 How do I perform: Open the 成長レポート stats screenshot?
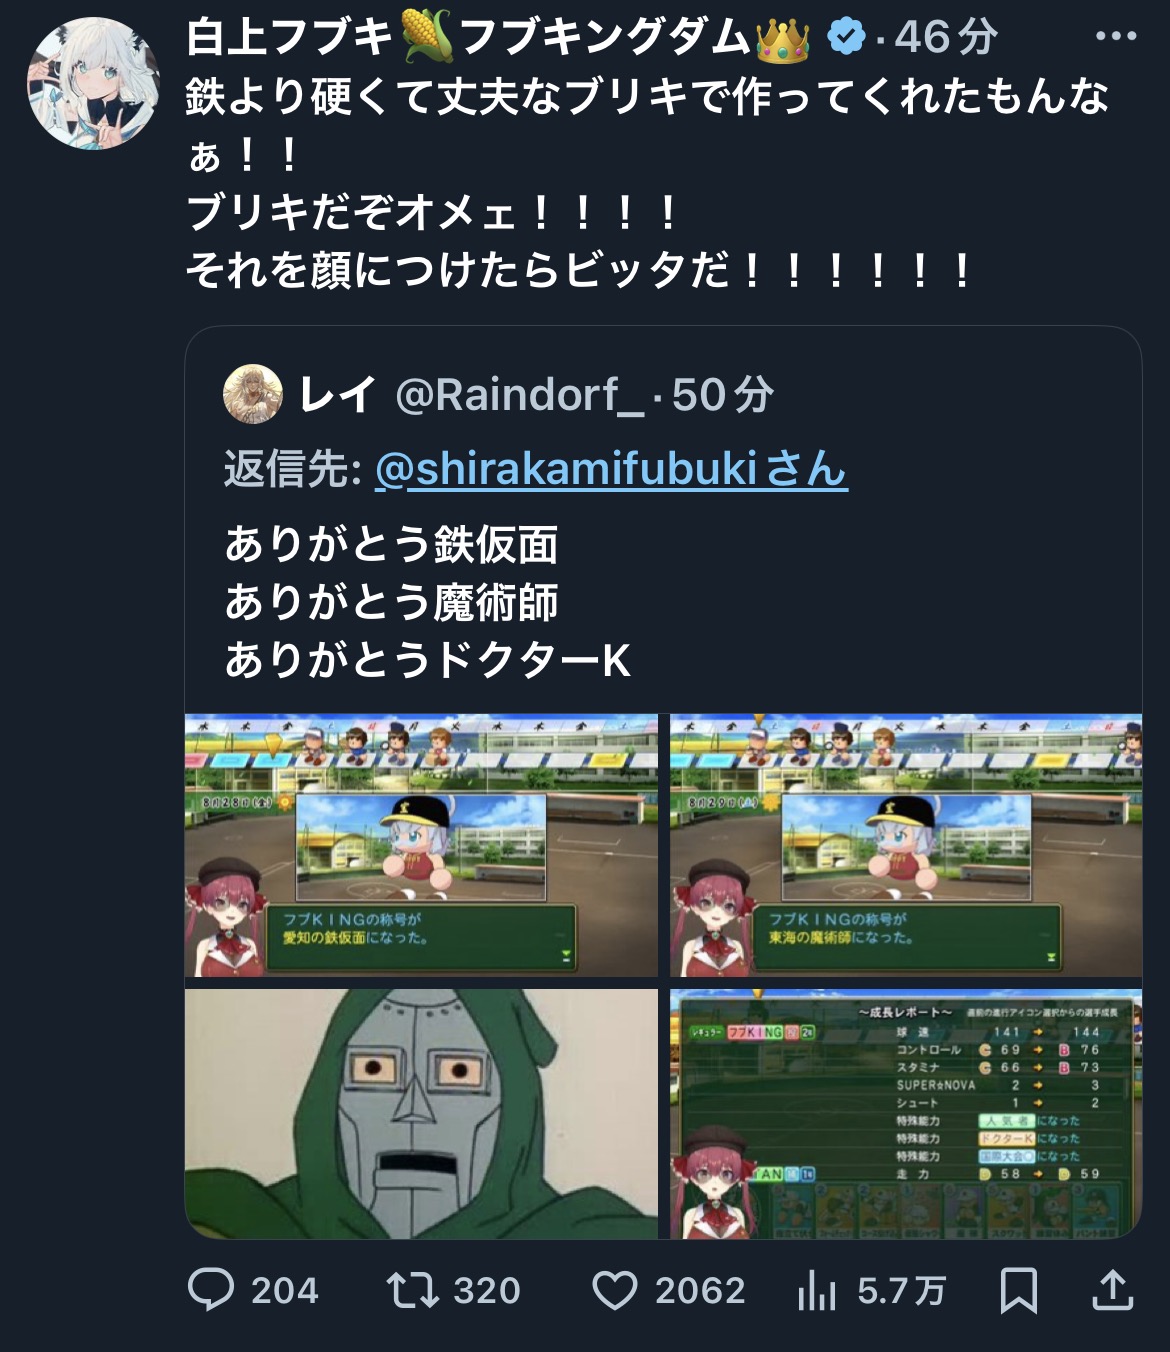coord(906,1114)
